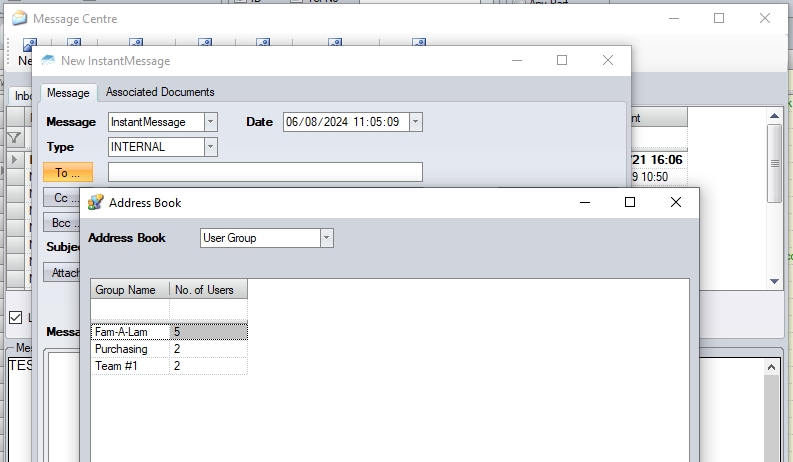Click the Message Centre envelope icon
Image resolution: width=793 pixels, height=462 pixels.
[x=19, y=19]
